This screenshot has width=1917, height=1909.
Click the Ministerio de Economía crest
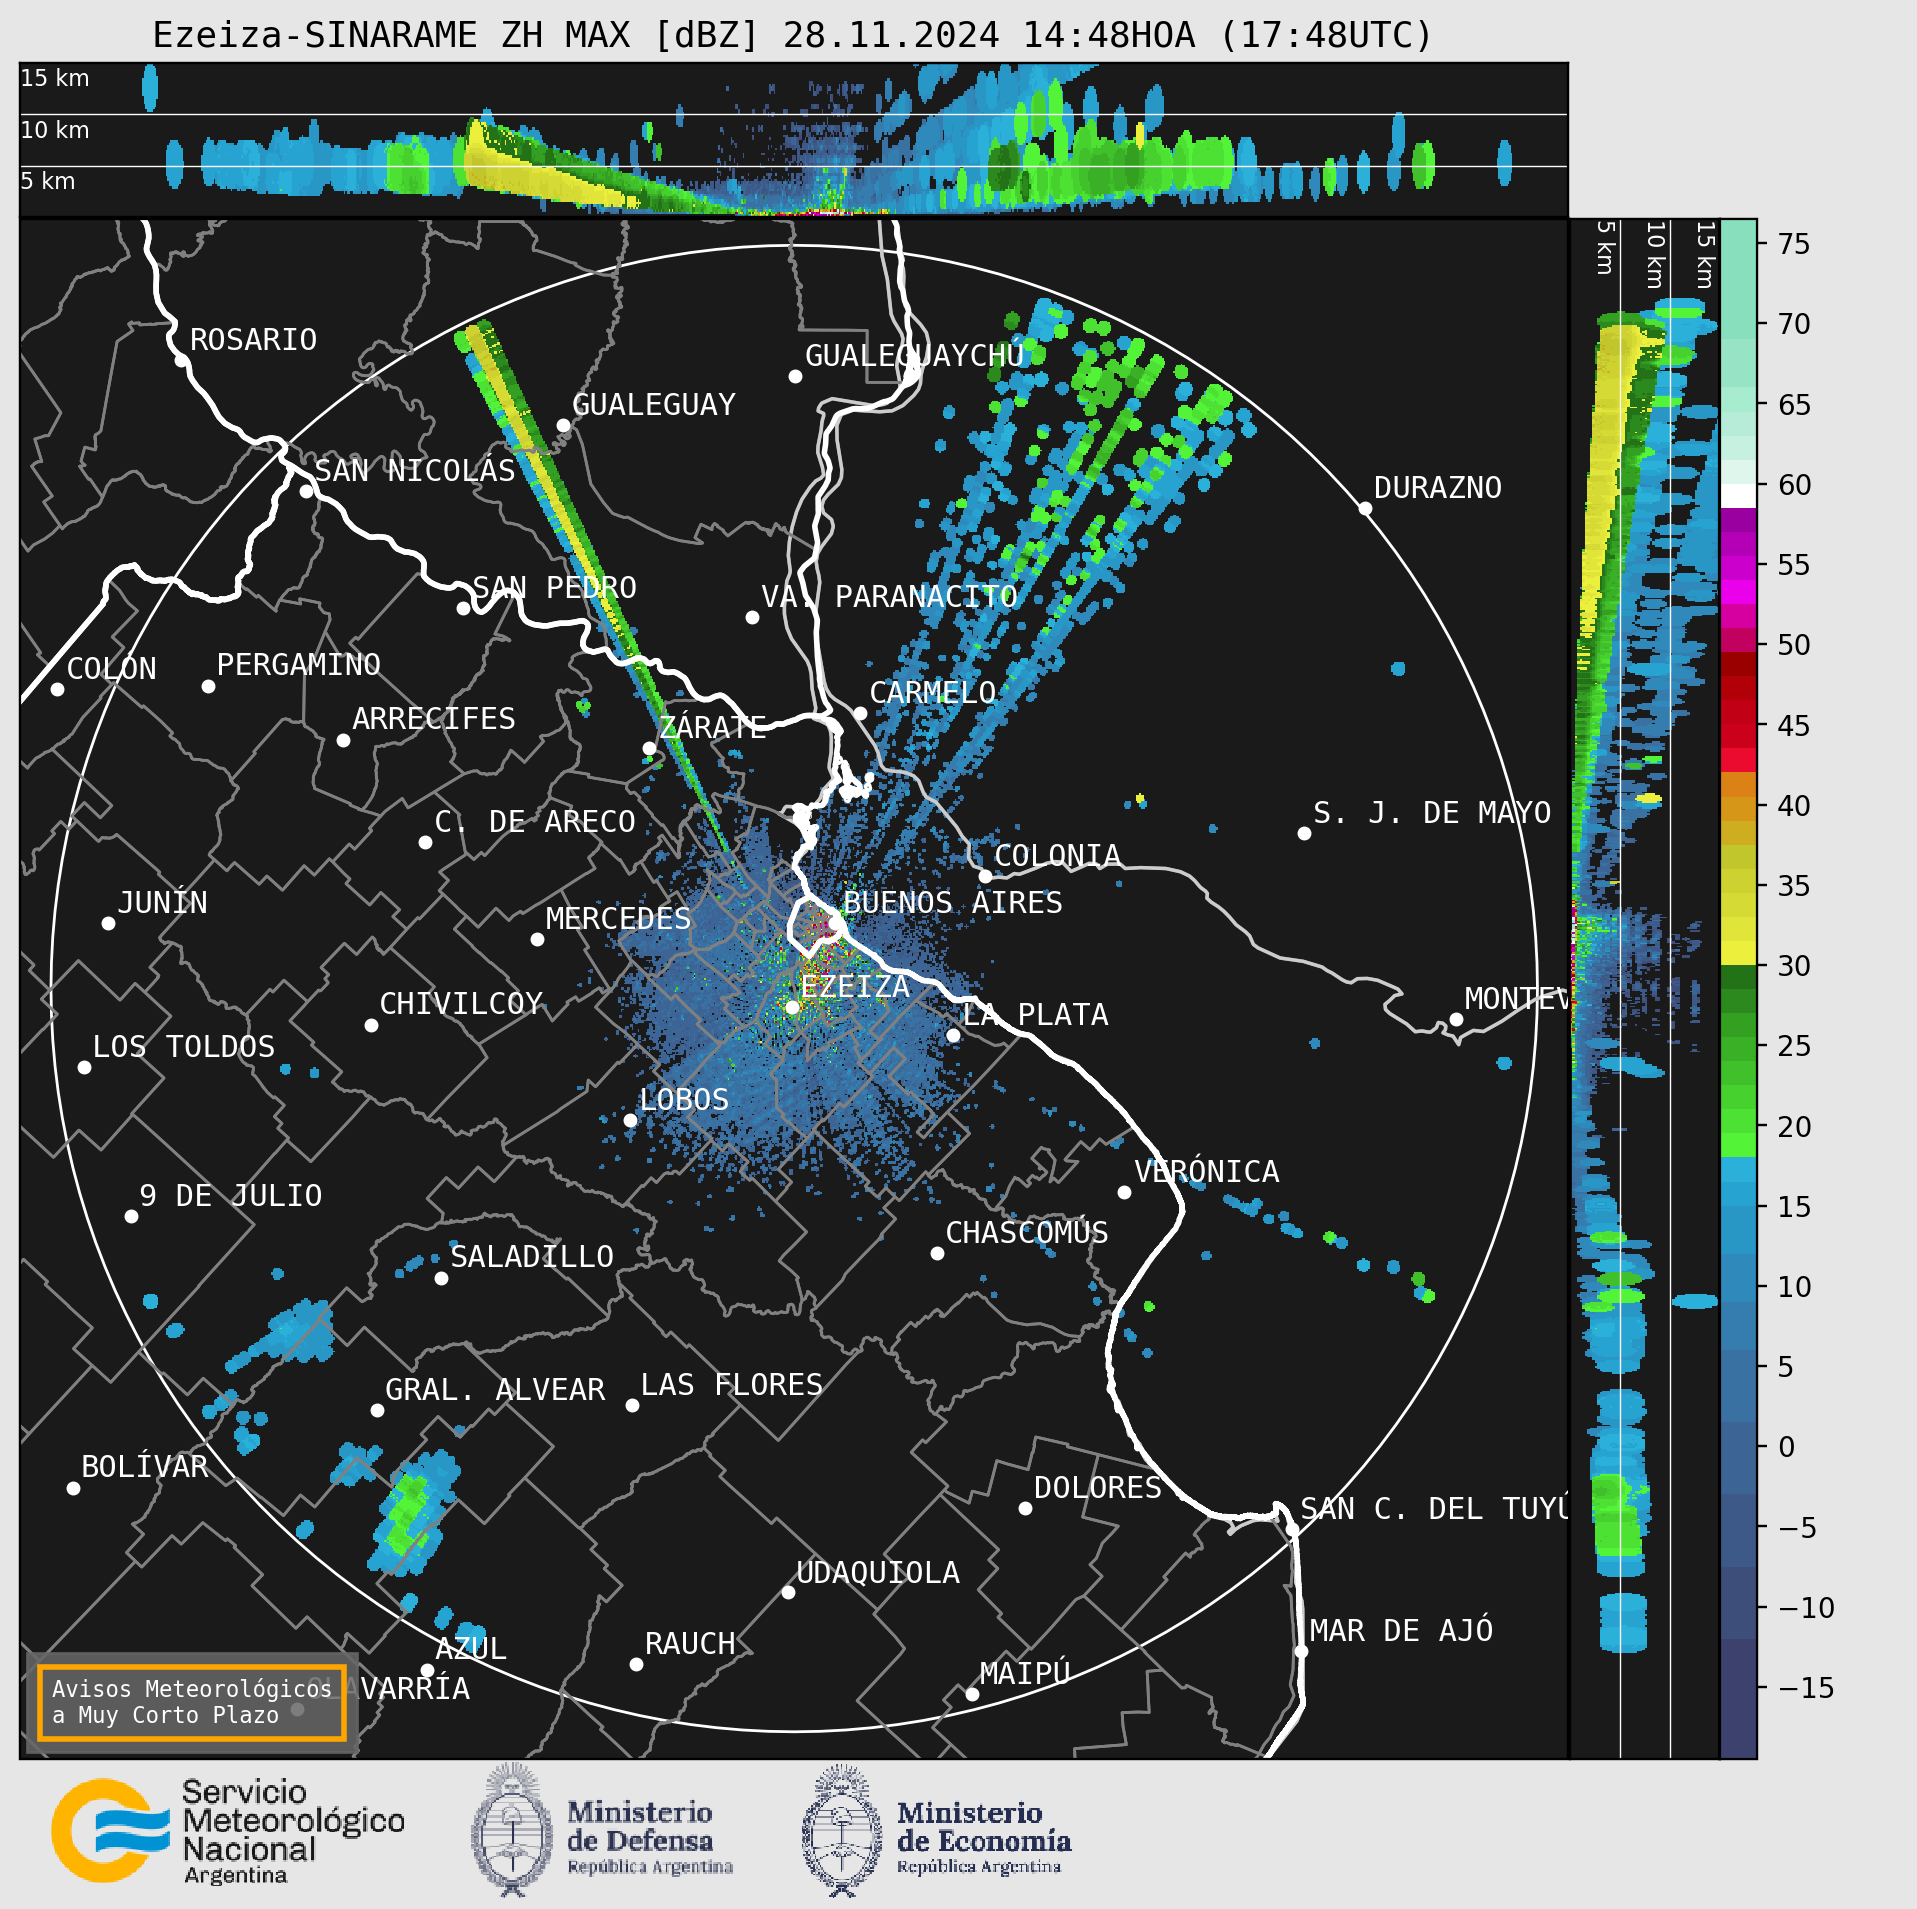842,1830
